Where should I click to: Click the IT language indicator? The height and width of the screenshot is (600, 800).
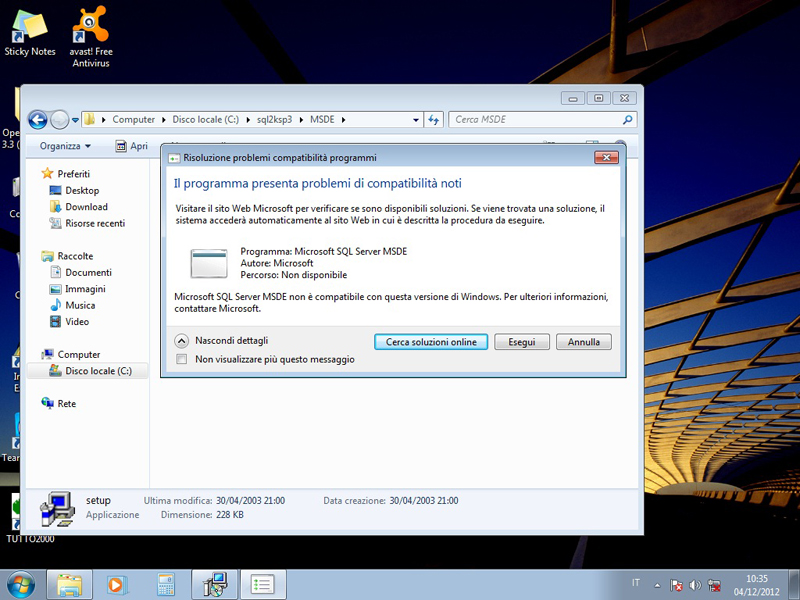click(636, 583)
